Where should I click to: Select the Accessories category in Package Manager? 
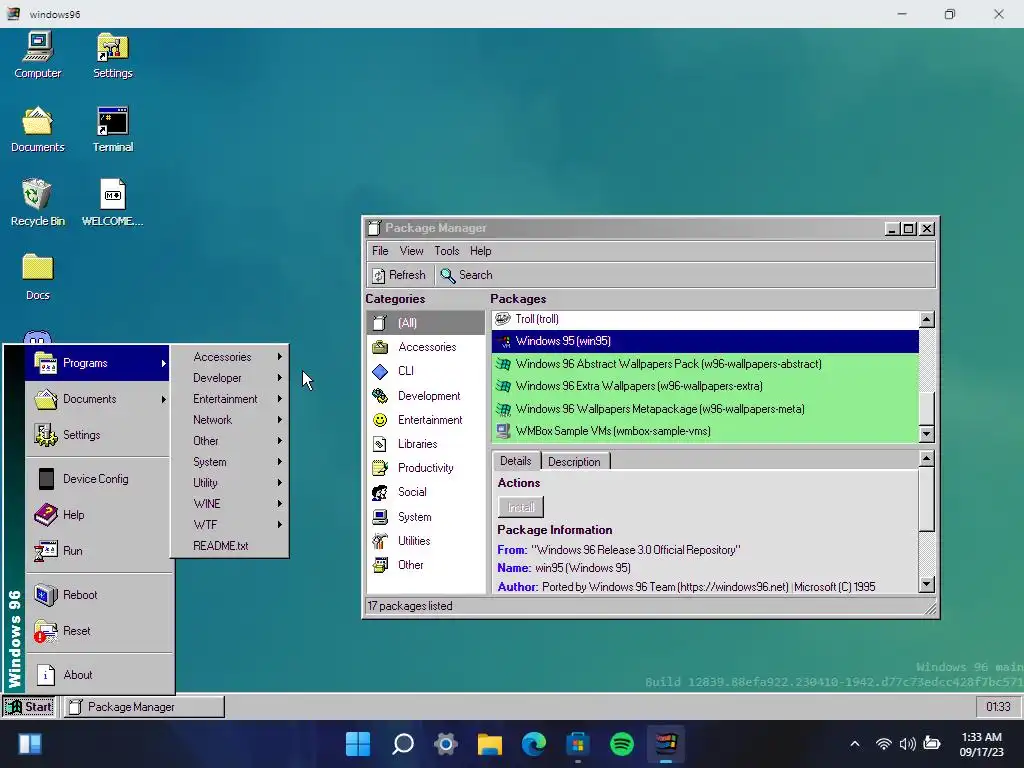(426, 347)
